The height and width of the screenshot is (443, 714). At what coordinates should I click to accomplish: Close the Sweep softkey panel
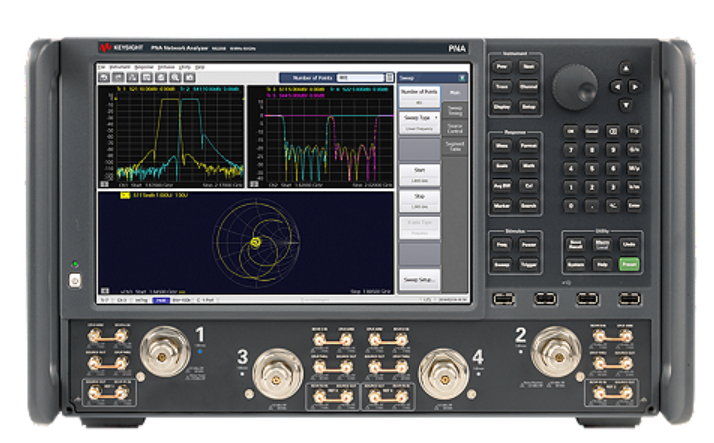tap(462, 78)
